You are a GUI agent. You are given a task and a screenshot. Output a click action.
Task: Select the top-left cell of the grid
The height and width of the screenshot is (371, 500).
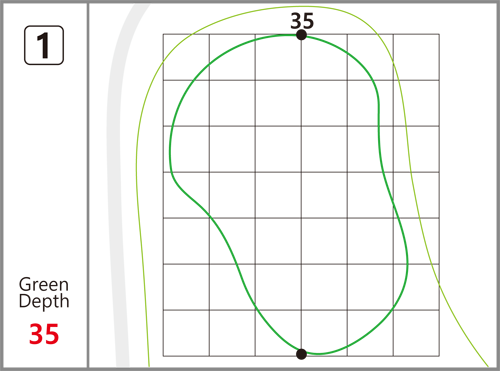pyautogui.click(x=186, y=57)
